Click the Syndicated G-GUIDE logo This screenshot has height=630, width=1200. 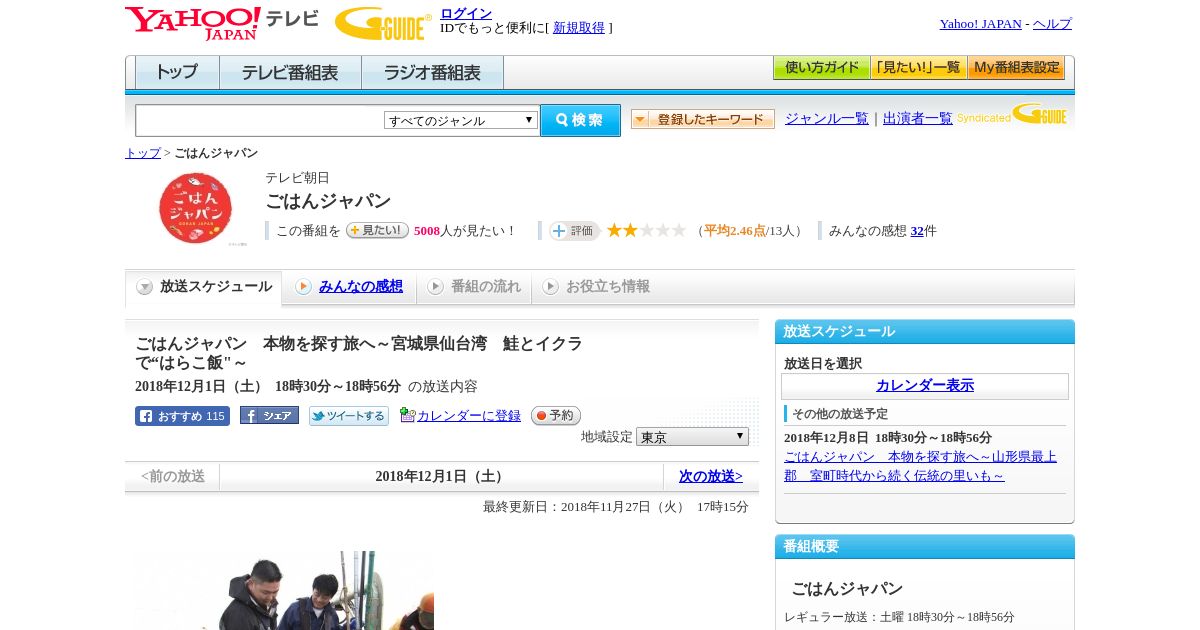click(1011, 115)
